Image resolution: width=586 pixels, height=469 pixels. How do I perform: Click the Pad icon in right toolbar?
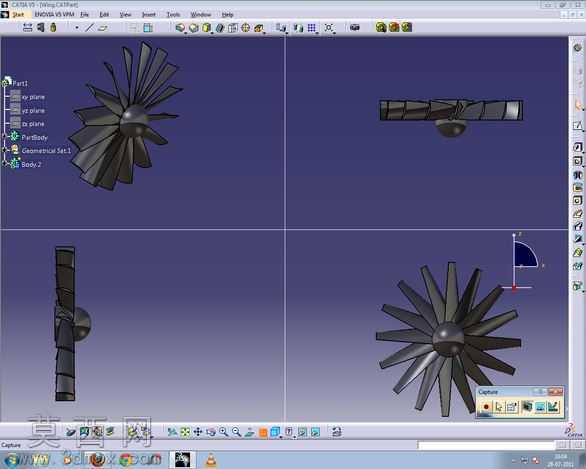pyautogui.click(x=578, y=147)
